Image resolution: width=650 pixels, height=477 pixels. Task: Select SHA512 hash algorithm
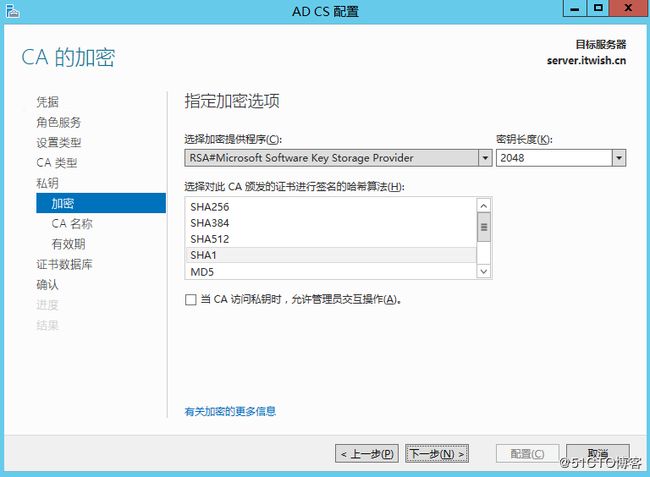(x=331, y=239)
